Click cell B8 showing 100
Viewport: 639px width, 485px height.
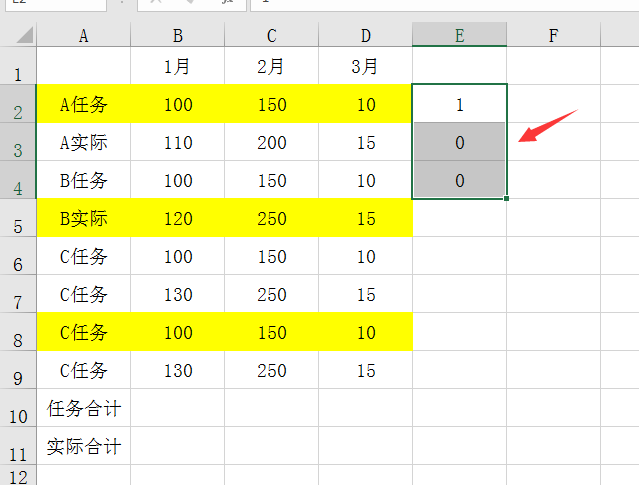(178, 332)
